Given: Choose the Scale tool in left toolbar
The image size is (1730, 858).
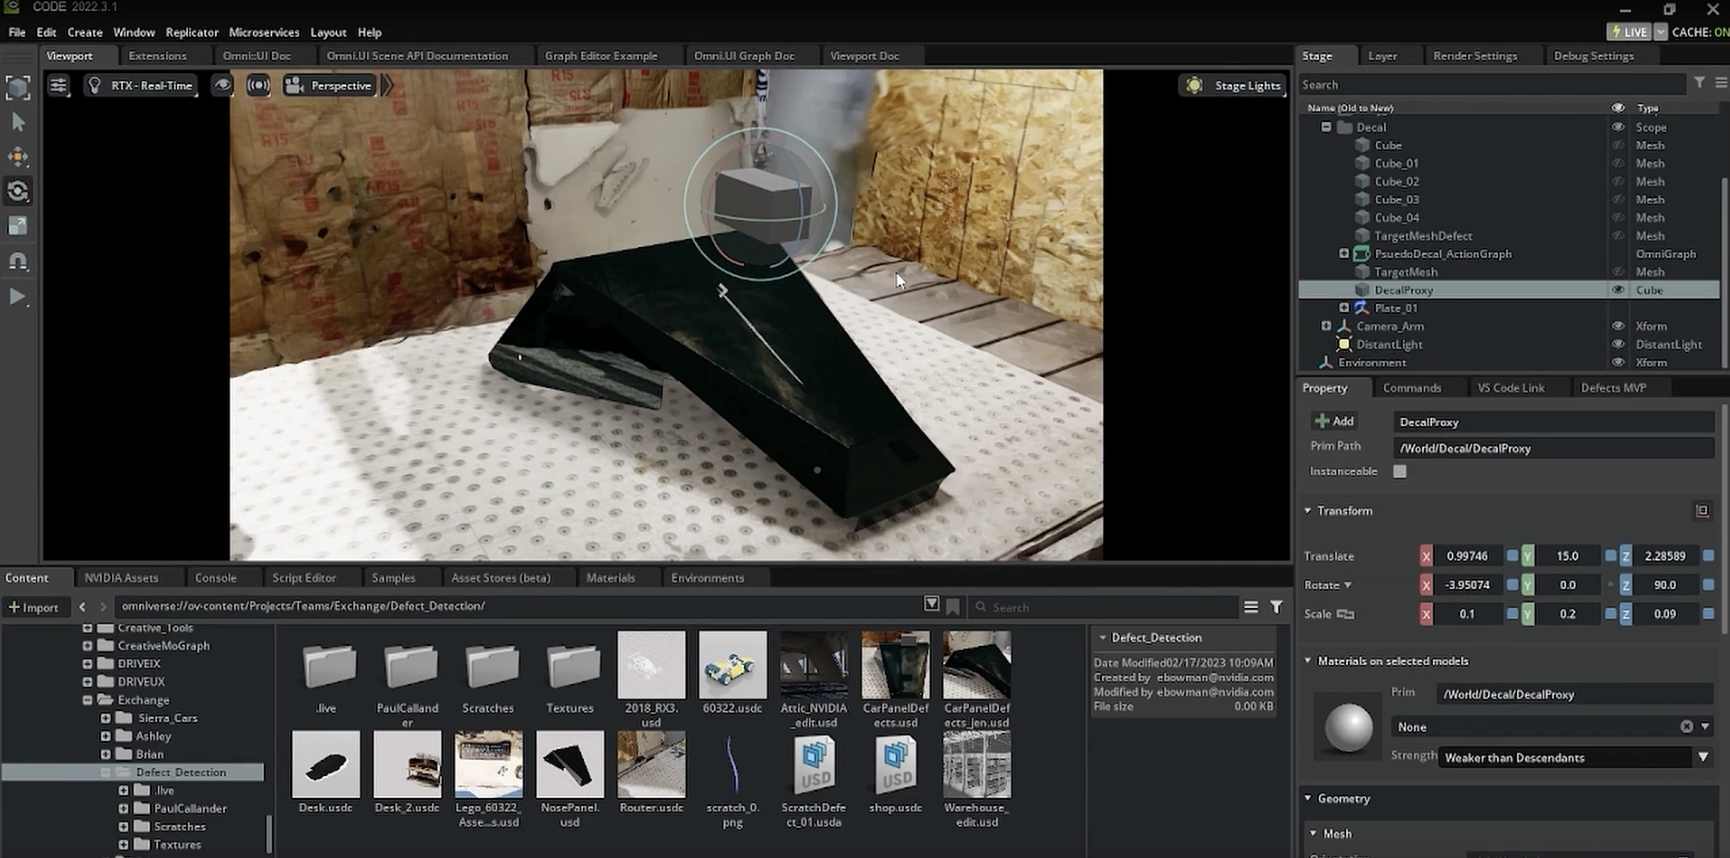Looking at the screenshot, I should (x=18, y=226).
